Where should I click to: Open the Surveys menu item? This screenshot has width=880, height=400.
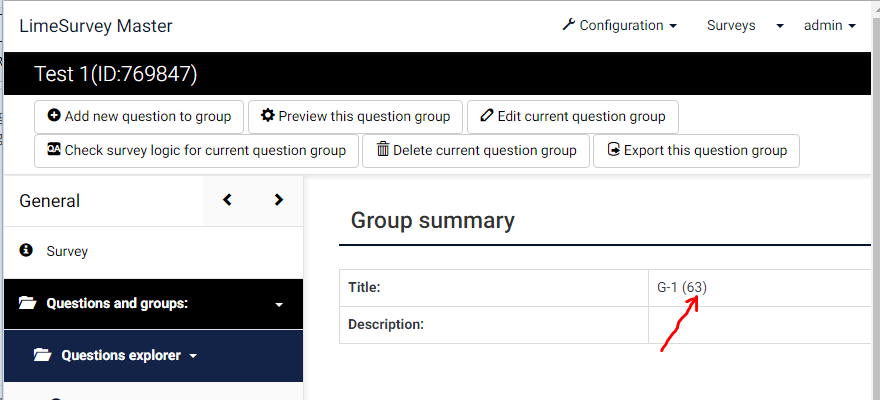(731, 25)
